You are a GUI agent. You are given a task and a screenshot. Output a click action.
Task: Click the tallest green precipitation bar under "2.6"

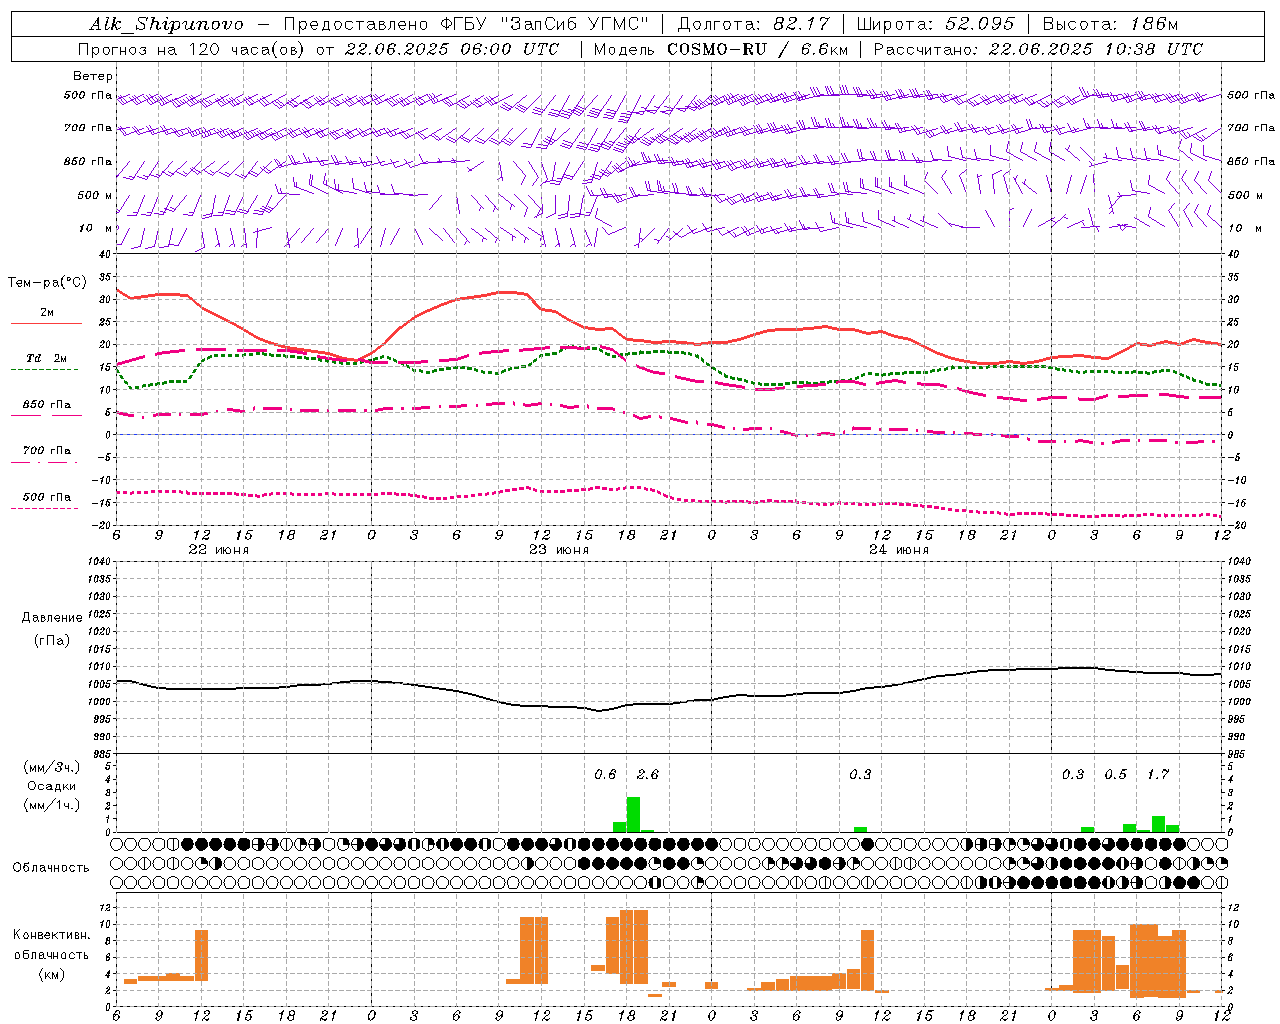[x=633, y=814]
